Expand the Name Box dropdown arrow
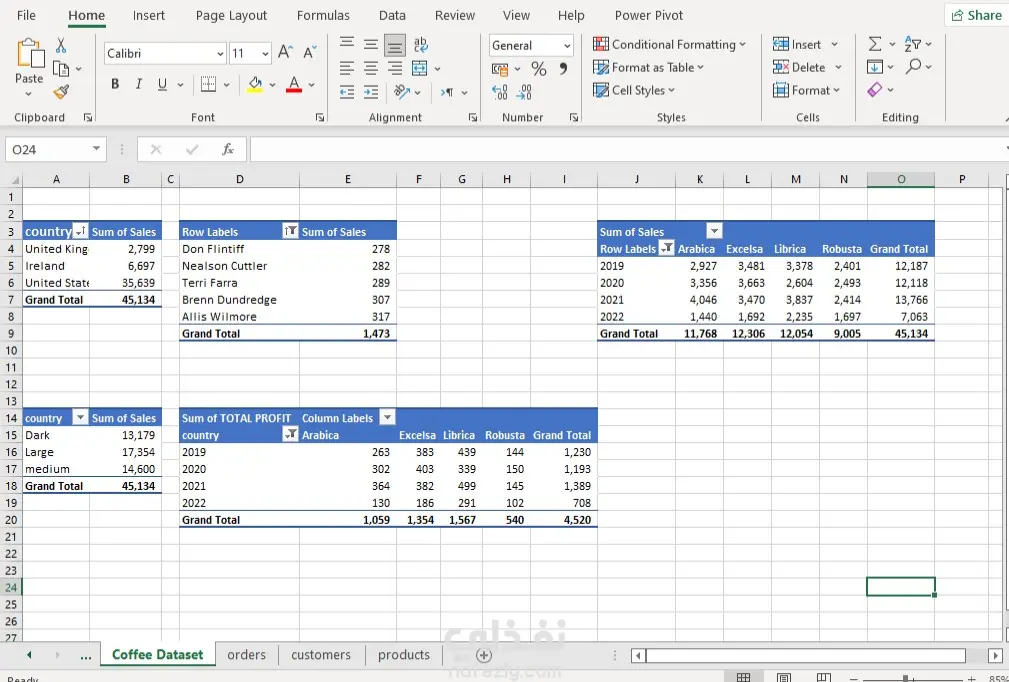This screenshot has height=682, width=1009. tap(96, 149)
